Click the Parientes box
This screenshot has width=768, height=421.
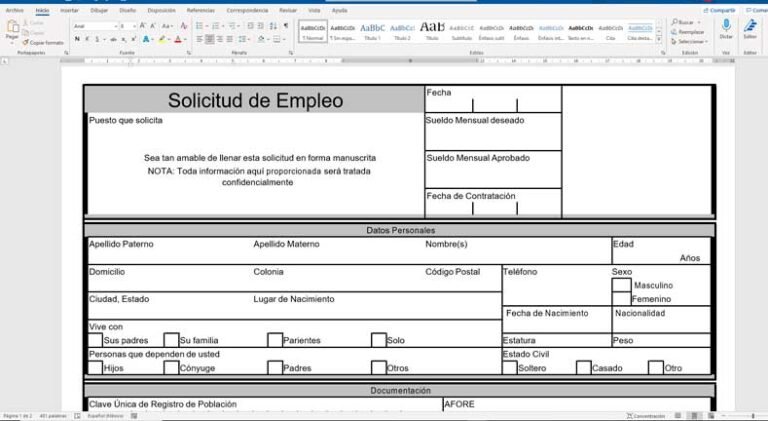click(x=275, y=340)
